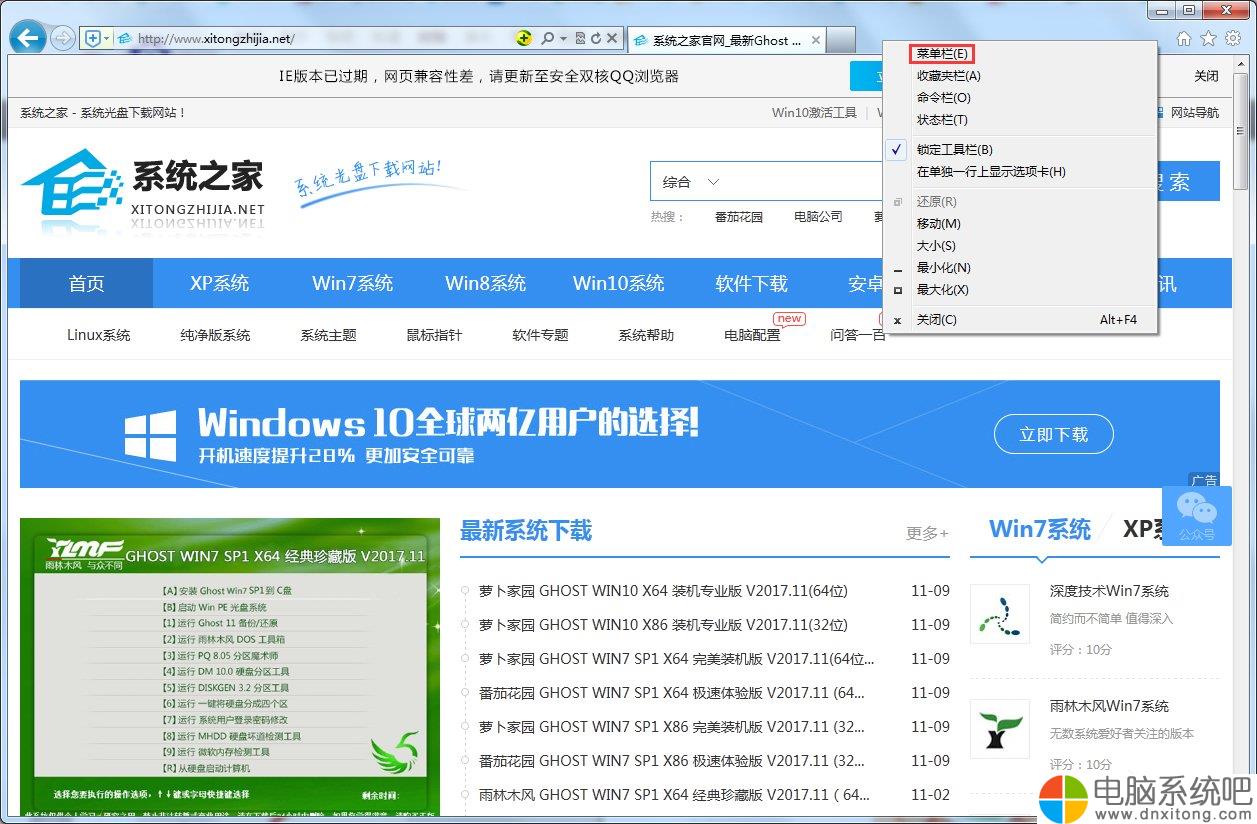Viewport: 1257px width, 824px height.
Task: Click the WeChat 公众号 floating icon
Action: pos(1196,516)
